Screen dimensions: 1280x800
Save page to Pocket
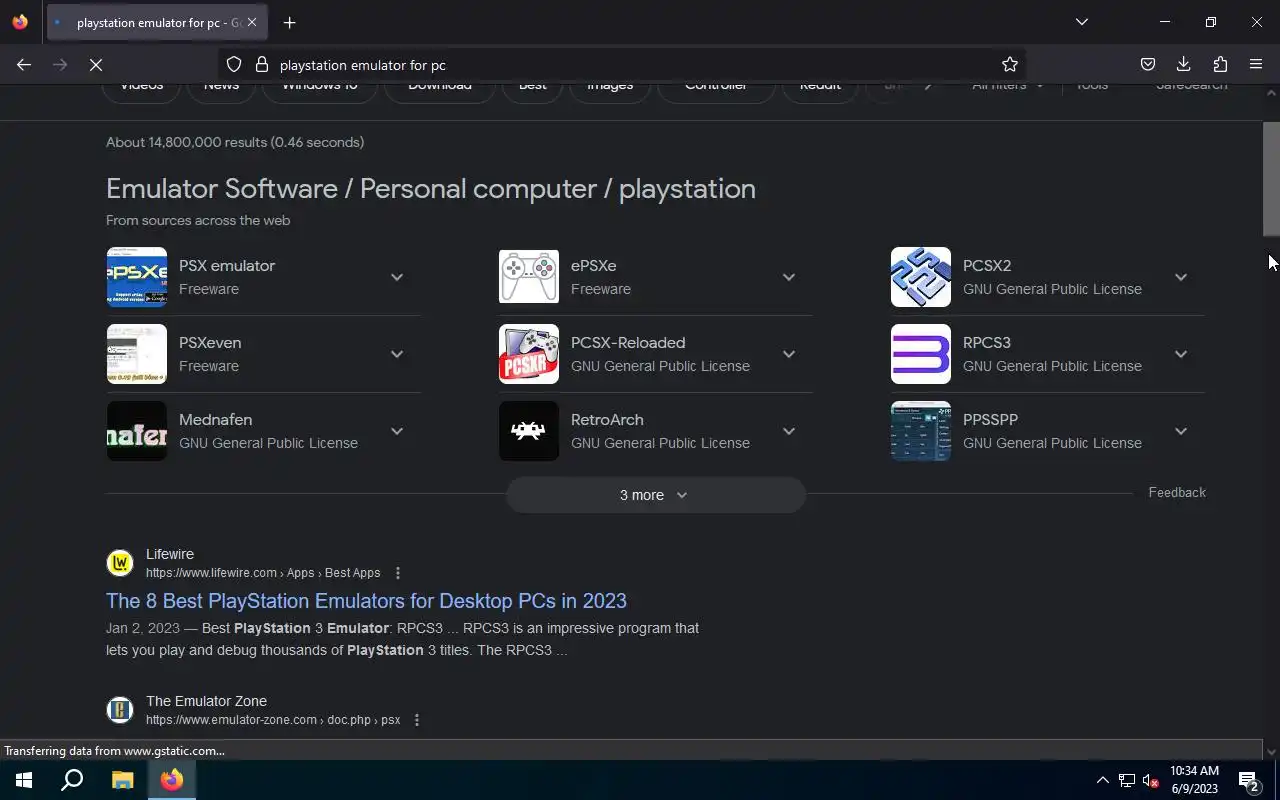tap(1148, 64)
